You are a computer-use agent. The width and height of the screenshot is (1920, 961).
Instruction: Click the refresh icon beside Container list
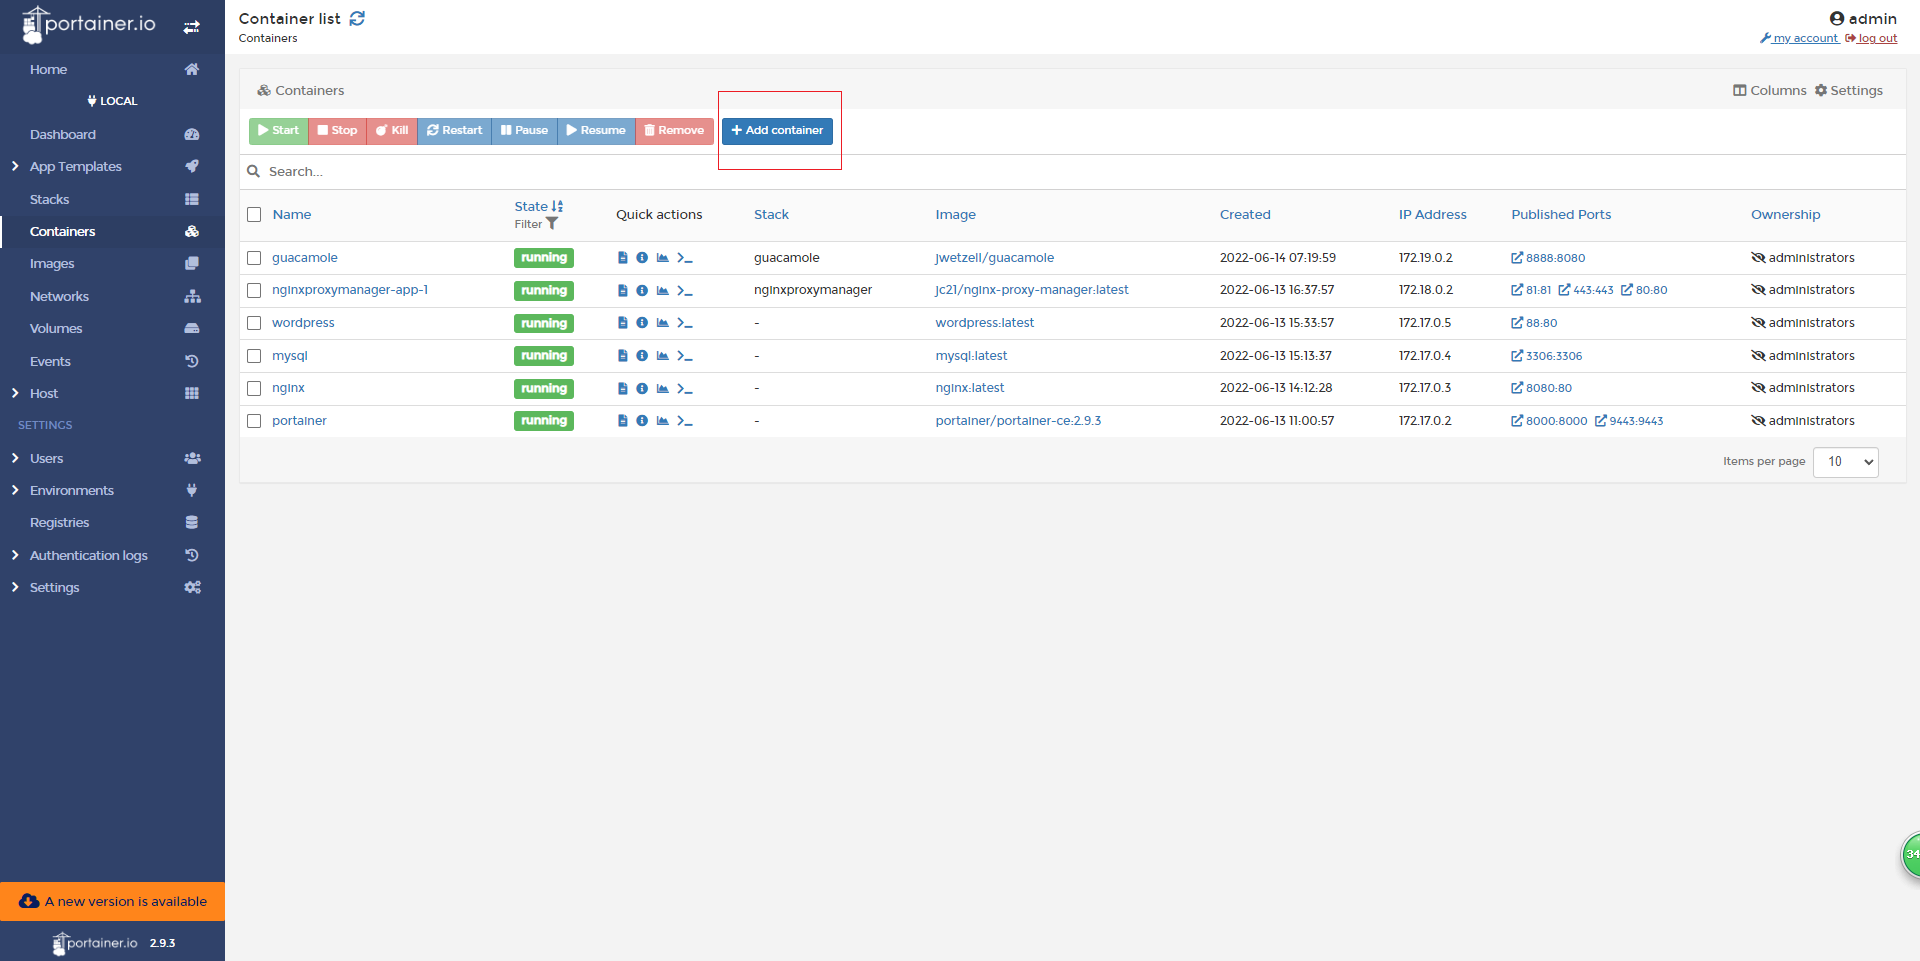pyautogui.click(x=357, y=18)
